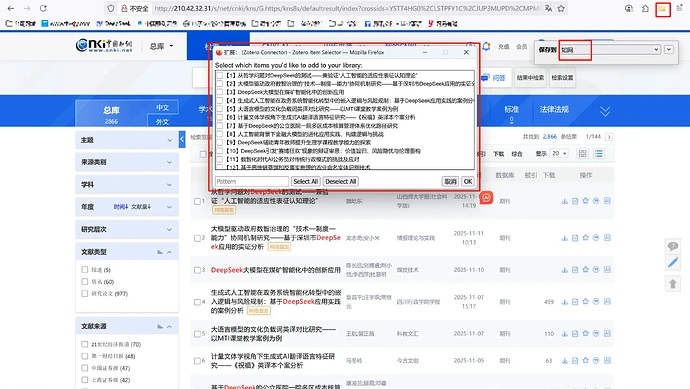
Task: Open the page translate icon in address bar
Action: [548, 8]
